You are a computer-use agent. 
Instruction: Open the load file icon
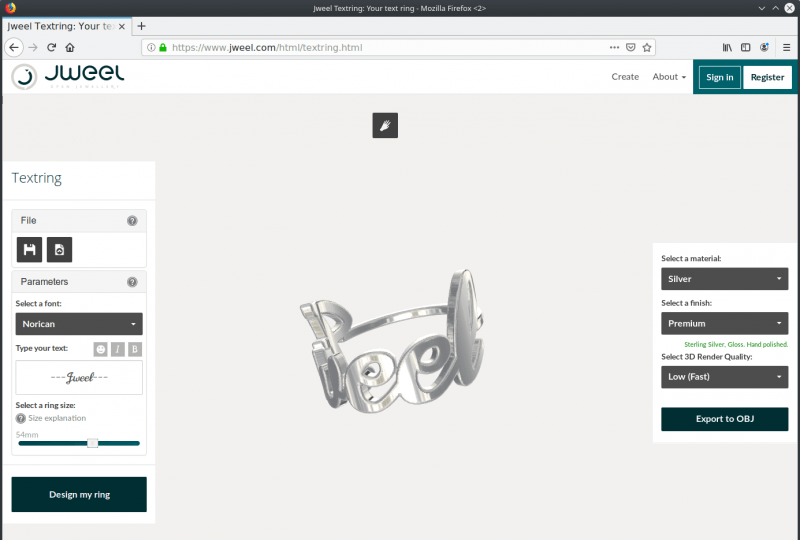tap(59, 250)
